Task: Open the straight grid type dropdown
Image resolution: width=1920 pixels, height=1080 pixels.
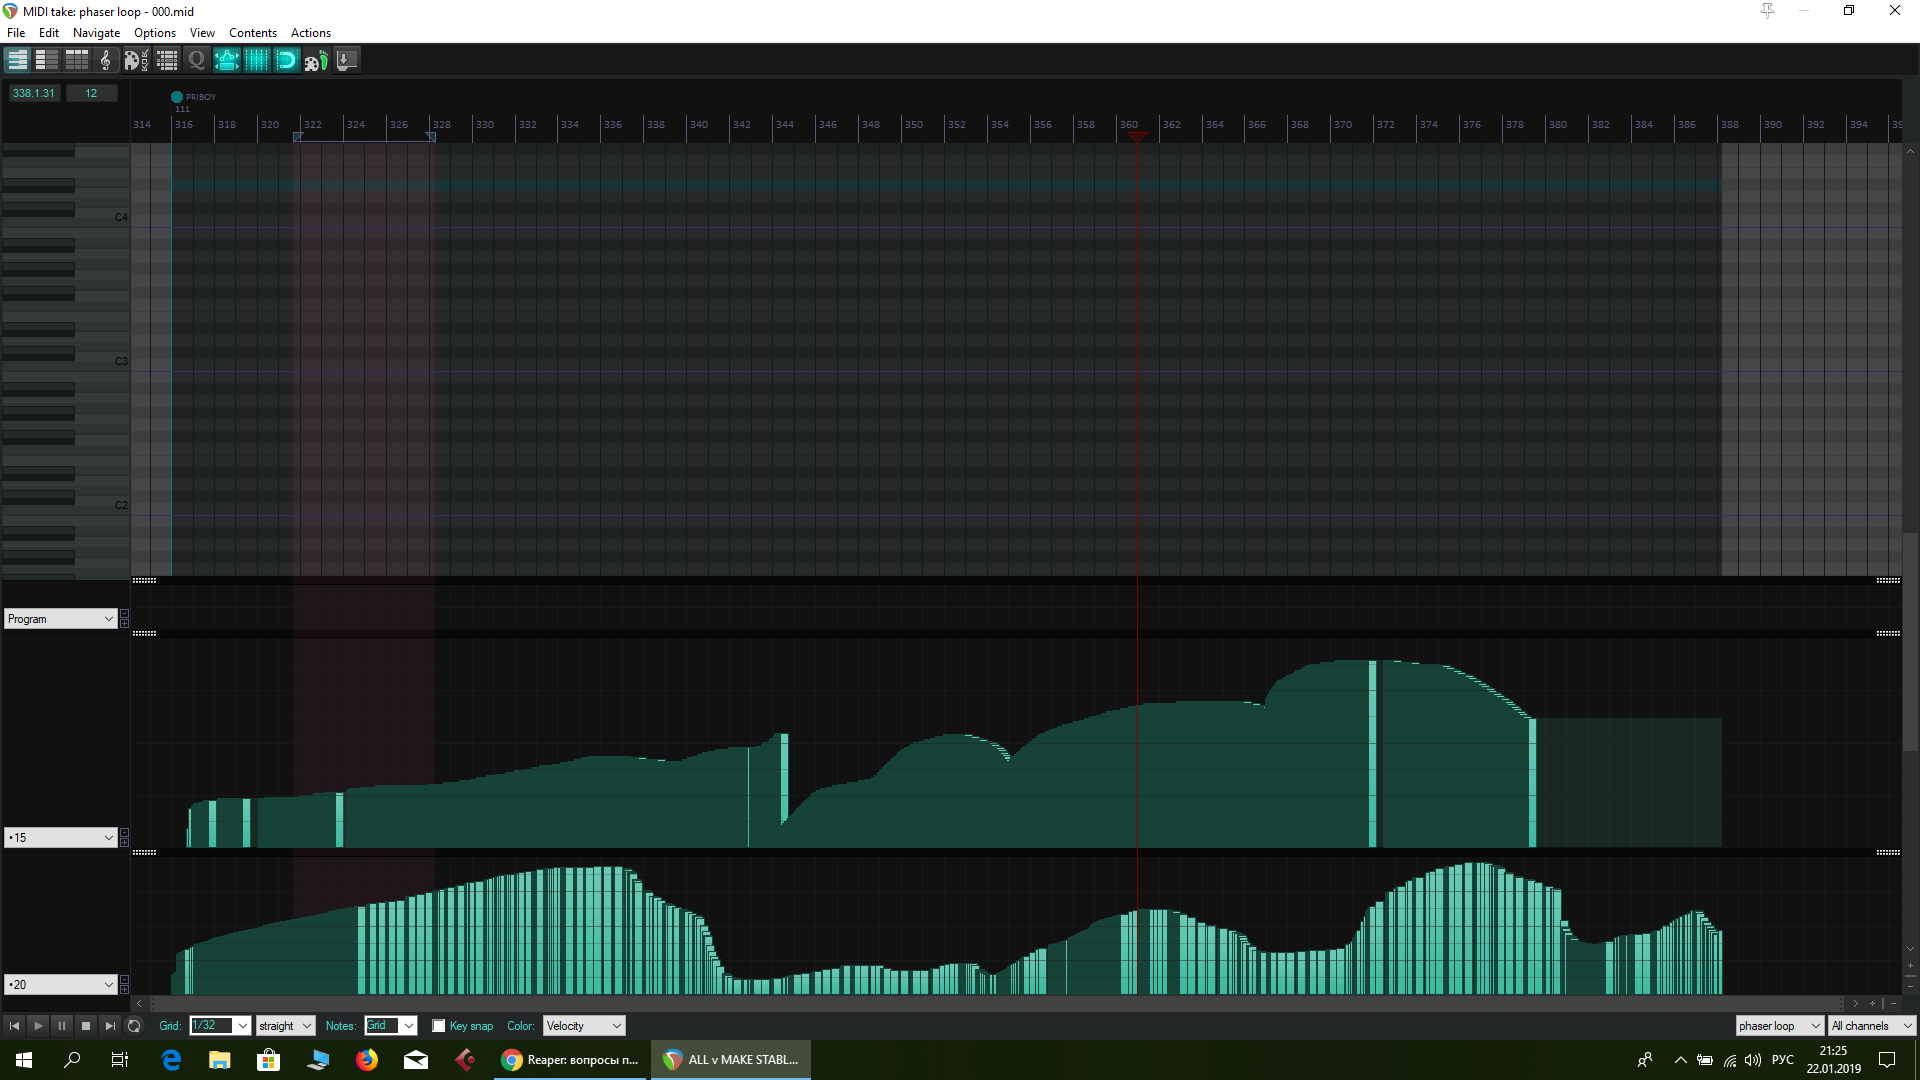Action: 285,1026
